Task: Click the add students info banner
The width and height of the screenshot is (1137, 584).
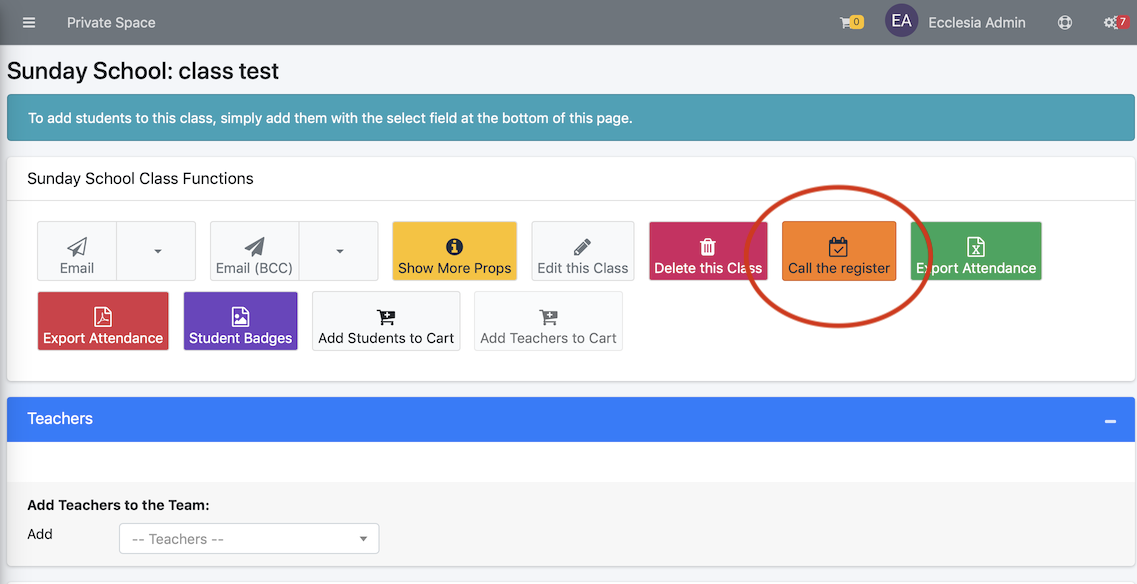Action: (x=571, y=118)
